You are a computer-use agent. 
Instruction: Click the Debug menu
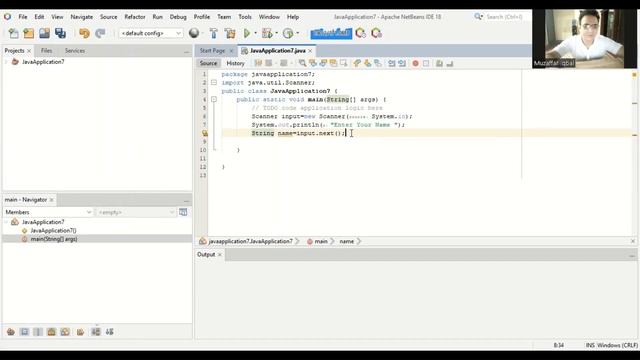tap(178, 17)
